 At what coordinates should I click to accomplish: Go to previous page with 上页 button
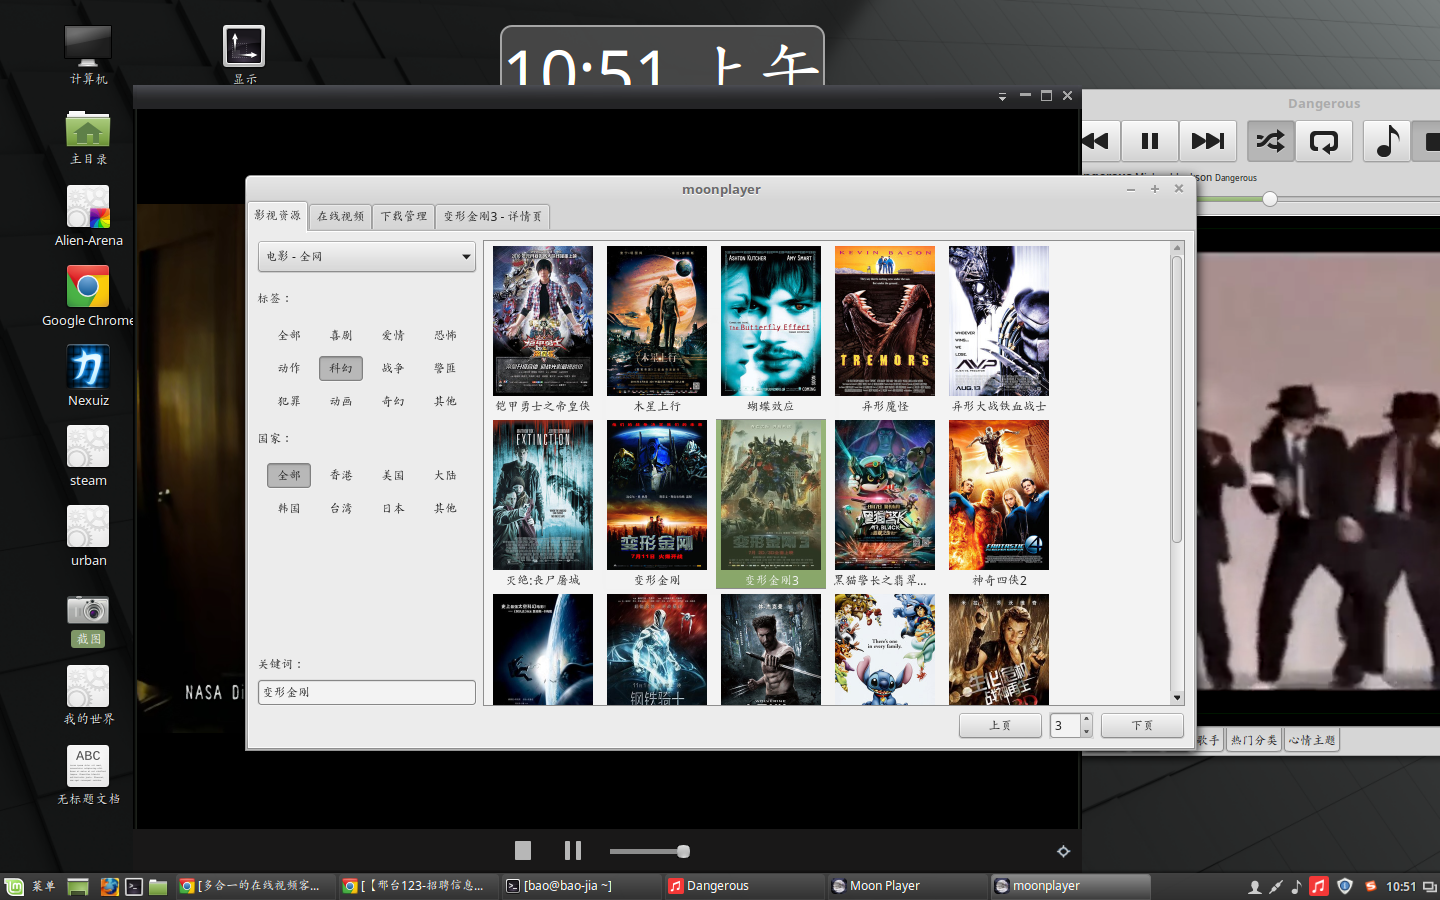point(1000,726)
